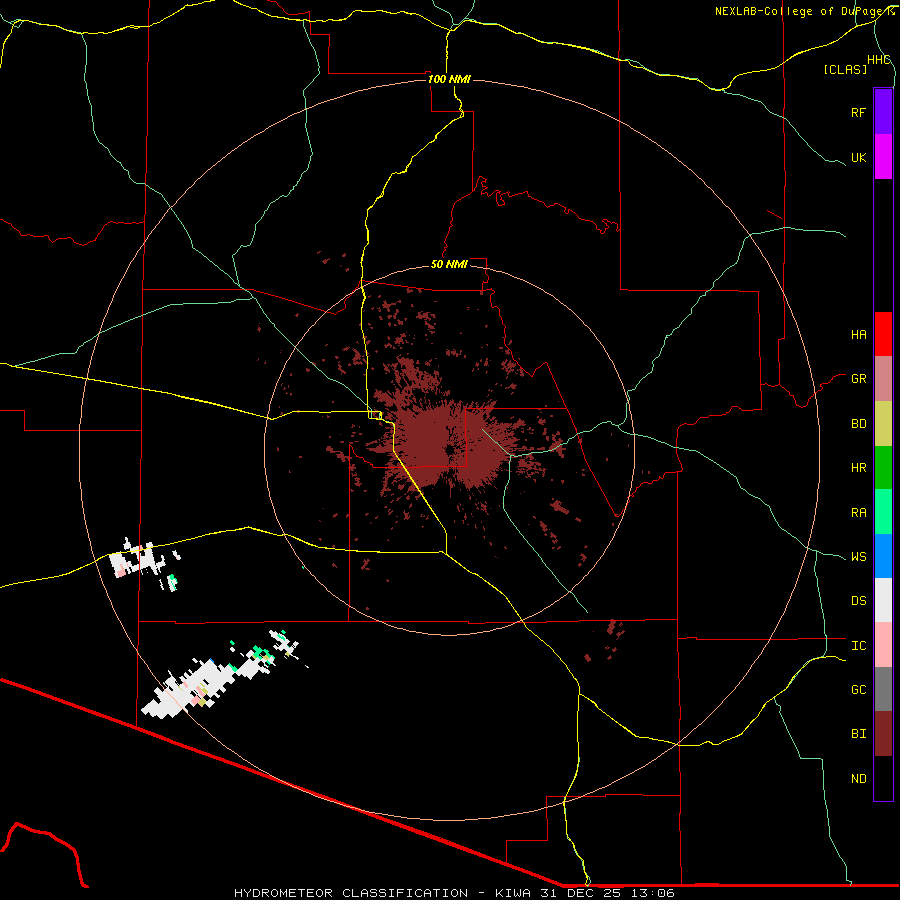Click the 100 NMI range ring label

pos(449,79)
